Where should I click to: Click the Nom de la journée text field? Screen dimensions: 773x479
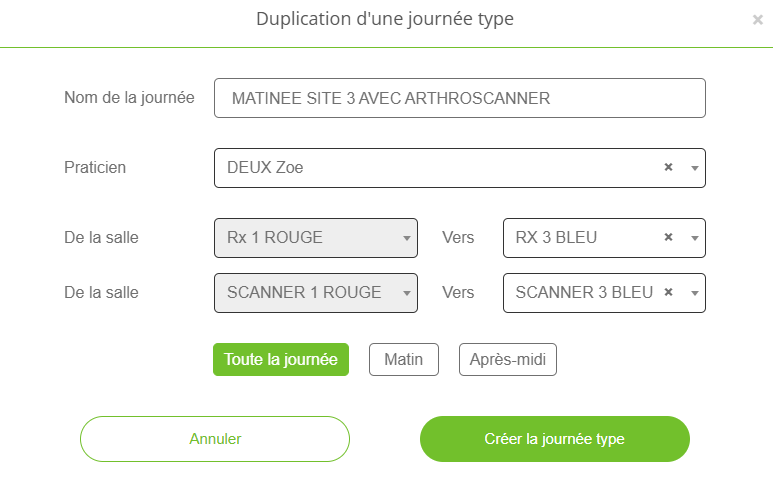coord(459,98)
